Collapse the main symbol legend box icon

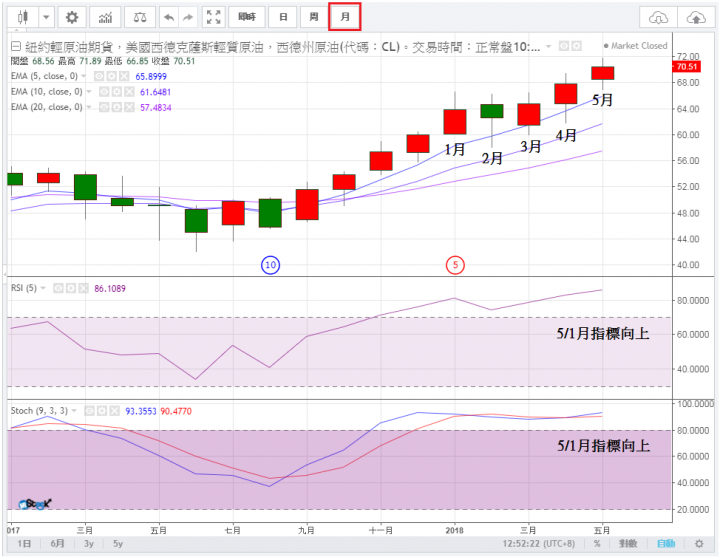(16, 46)
